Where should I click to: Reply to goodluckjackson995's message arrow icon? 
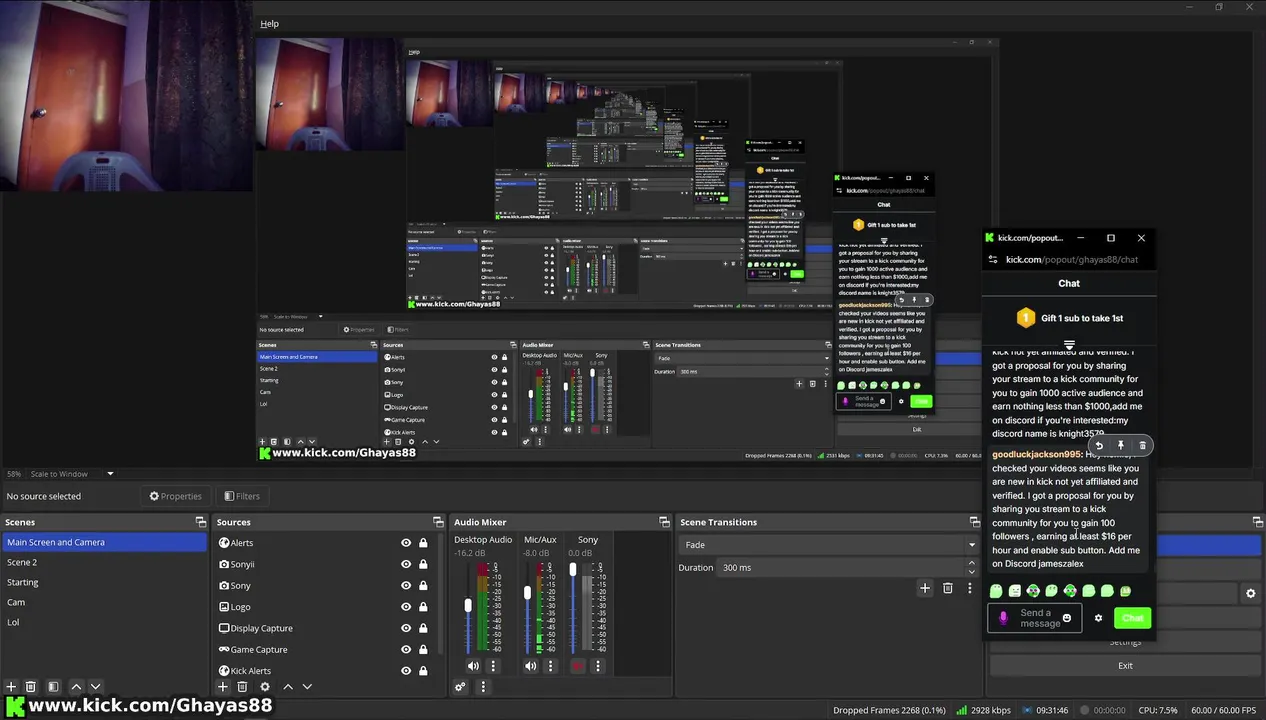(1099, 446)
